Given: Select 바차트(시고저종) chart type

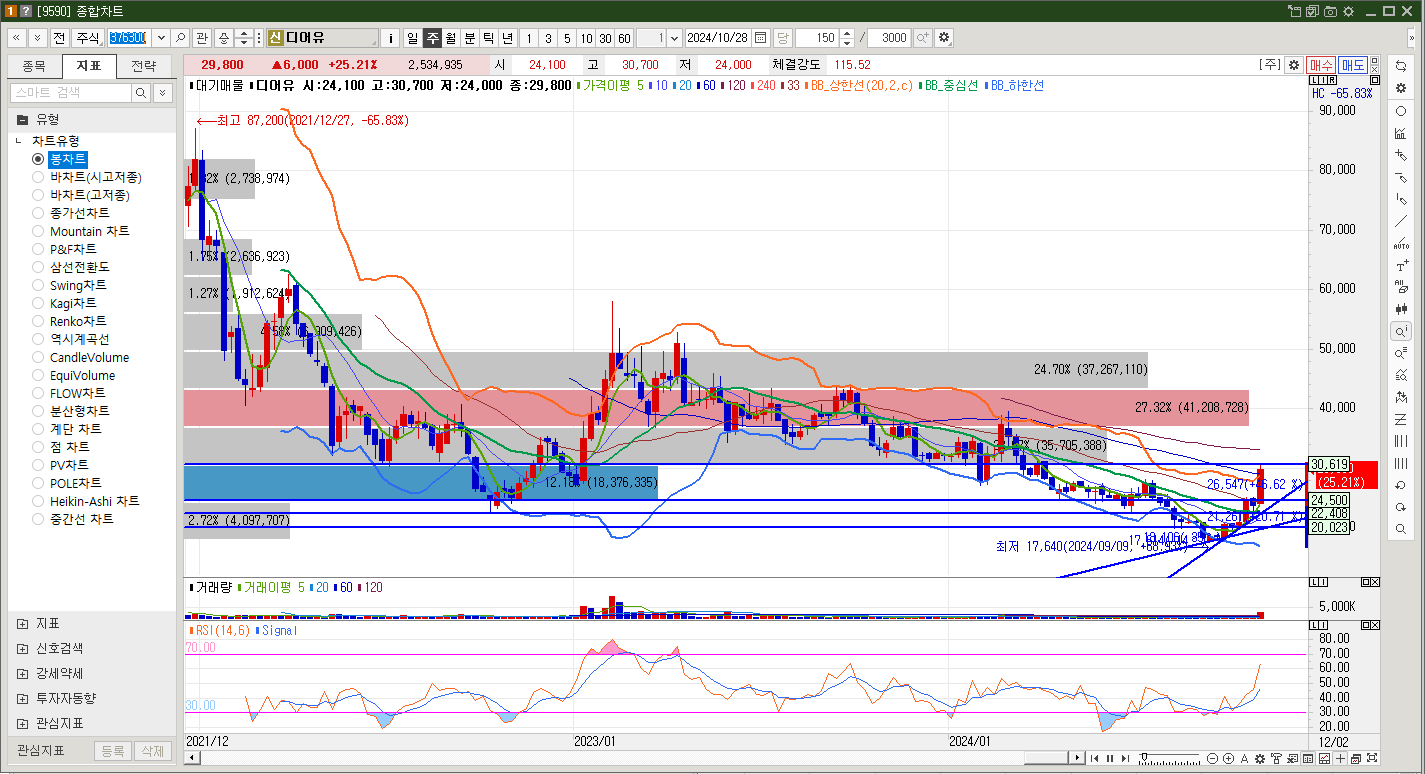Looking at the screenshot, I should pyautogui.click(x=38, y=177).
